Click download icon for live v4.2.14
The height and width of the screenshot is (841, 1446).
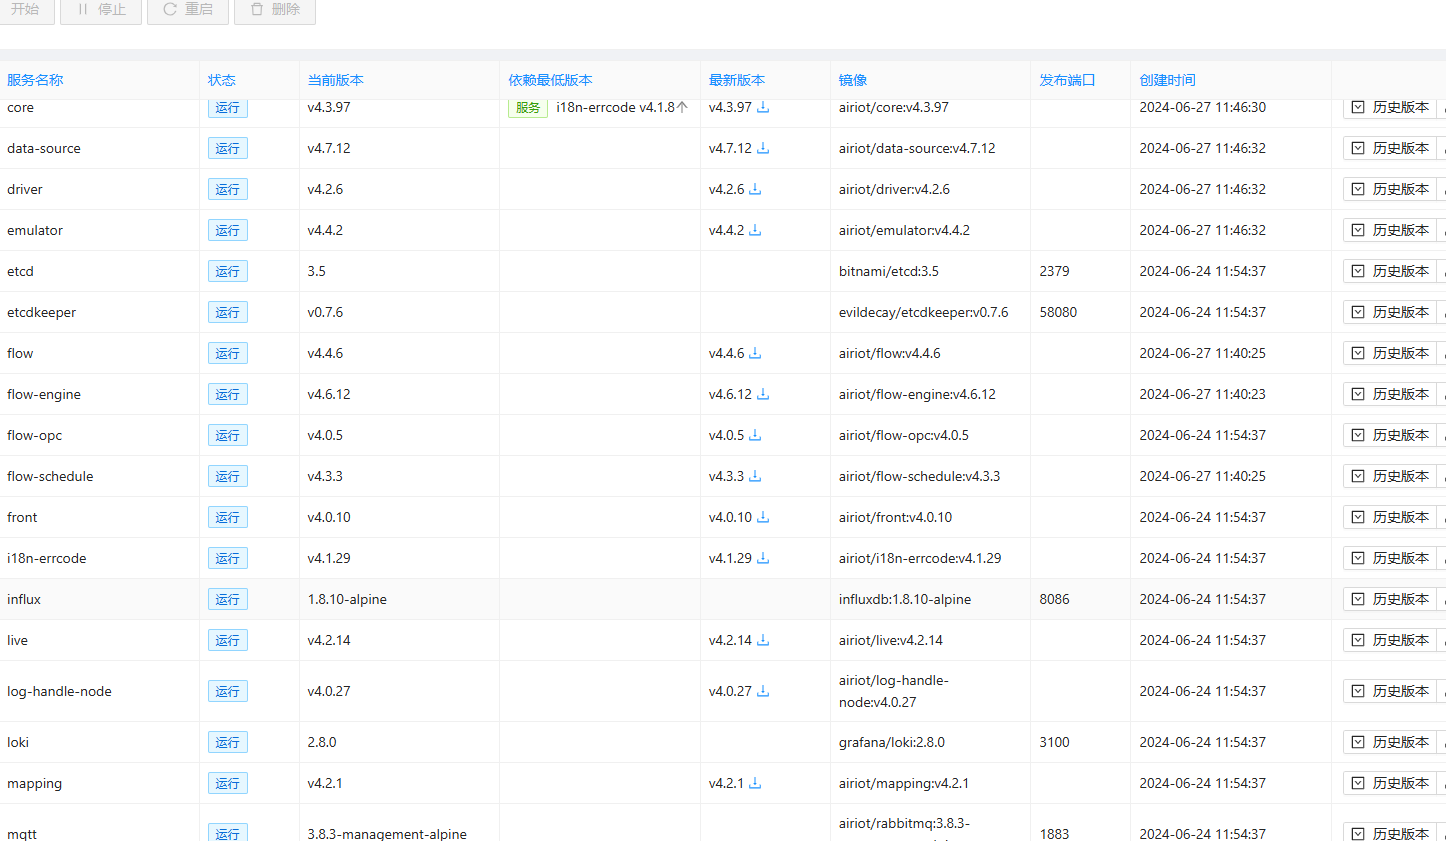[763, 640]
